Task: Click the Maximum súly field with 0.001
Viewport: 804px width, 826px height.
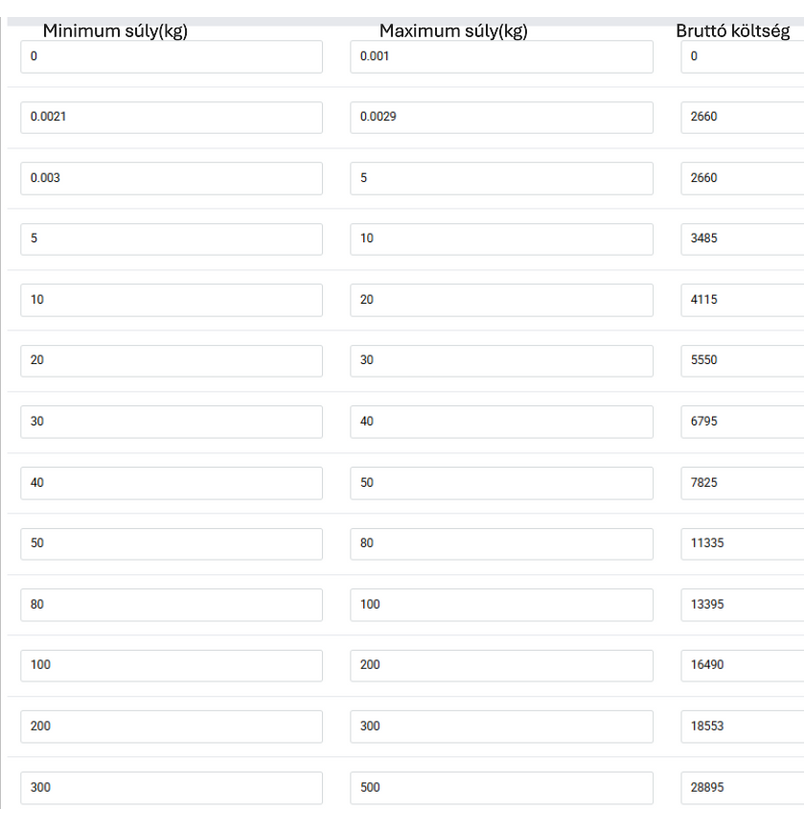Action: (501, 56)
